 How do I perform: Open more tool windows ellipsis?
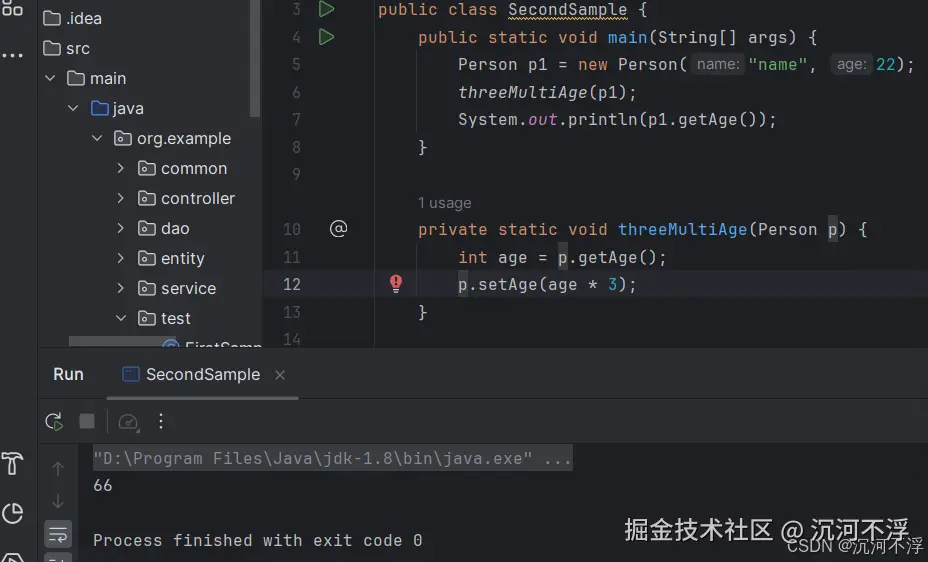click(12, 56)
